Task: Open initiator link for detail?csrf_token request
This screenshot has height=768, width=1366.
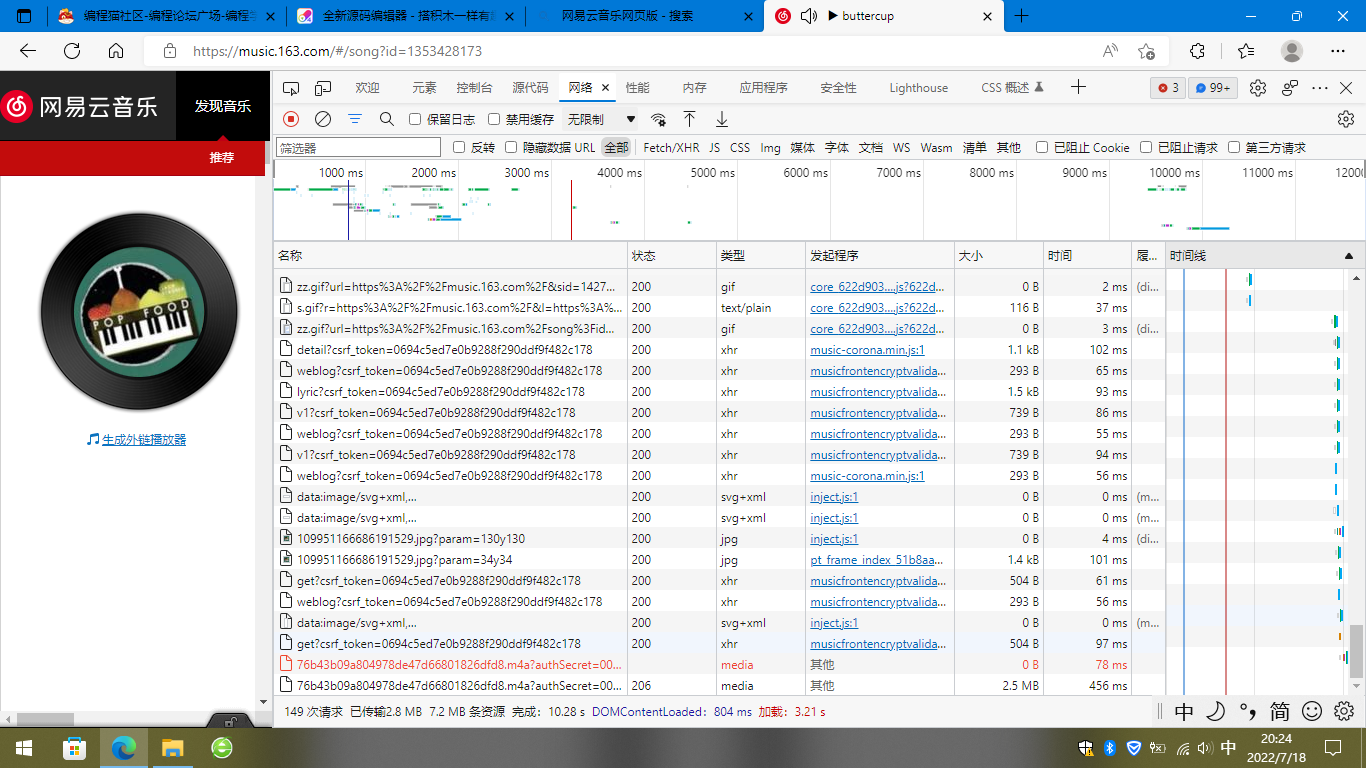Action: (867, 350)
